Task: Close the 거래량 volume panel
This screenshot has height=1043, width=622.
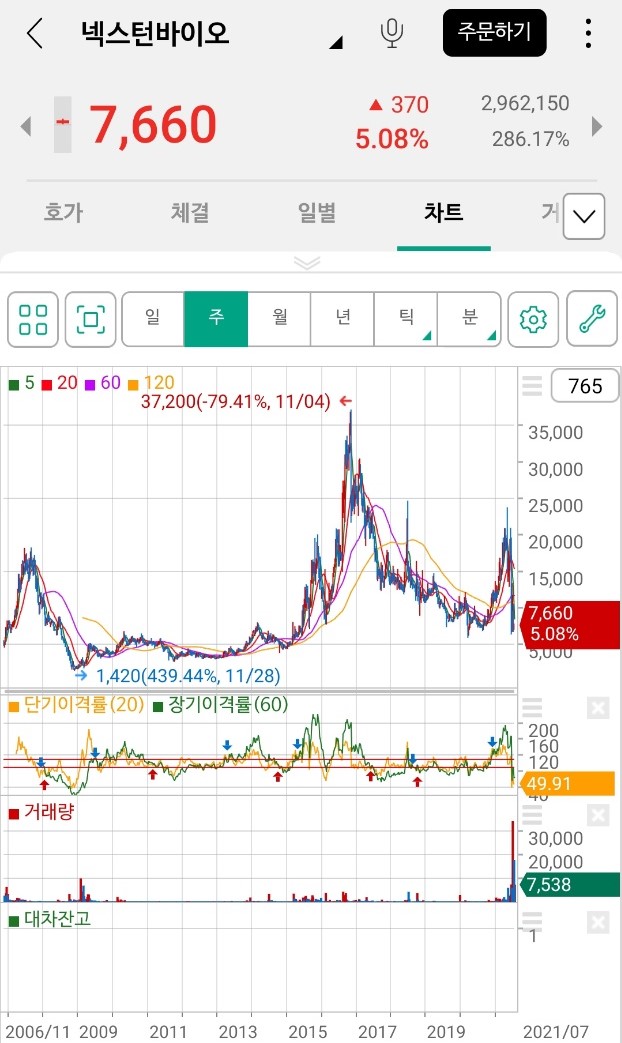Action: 598,815
